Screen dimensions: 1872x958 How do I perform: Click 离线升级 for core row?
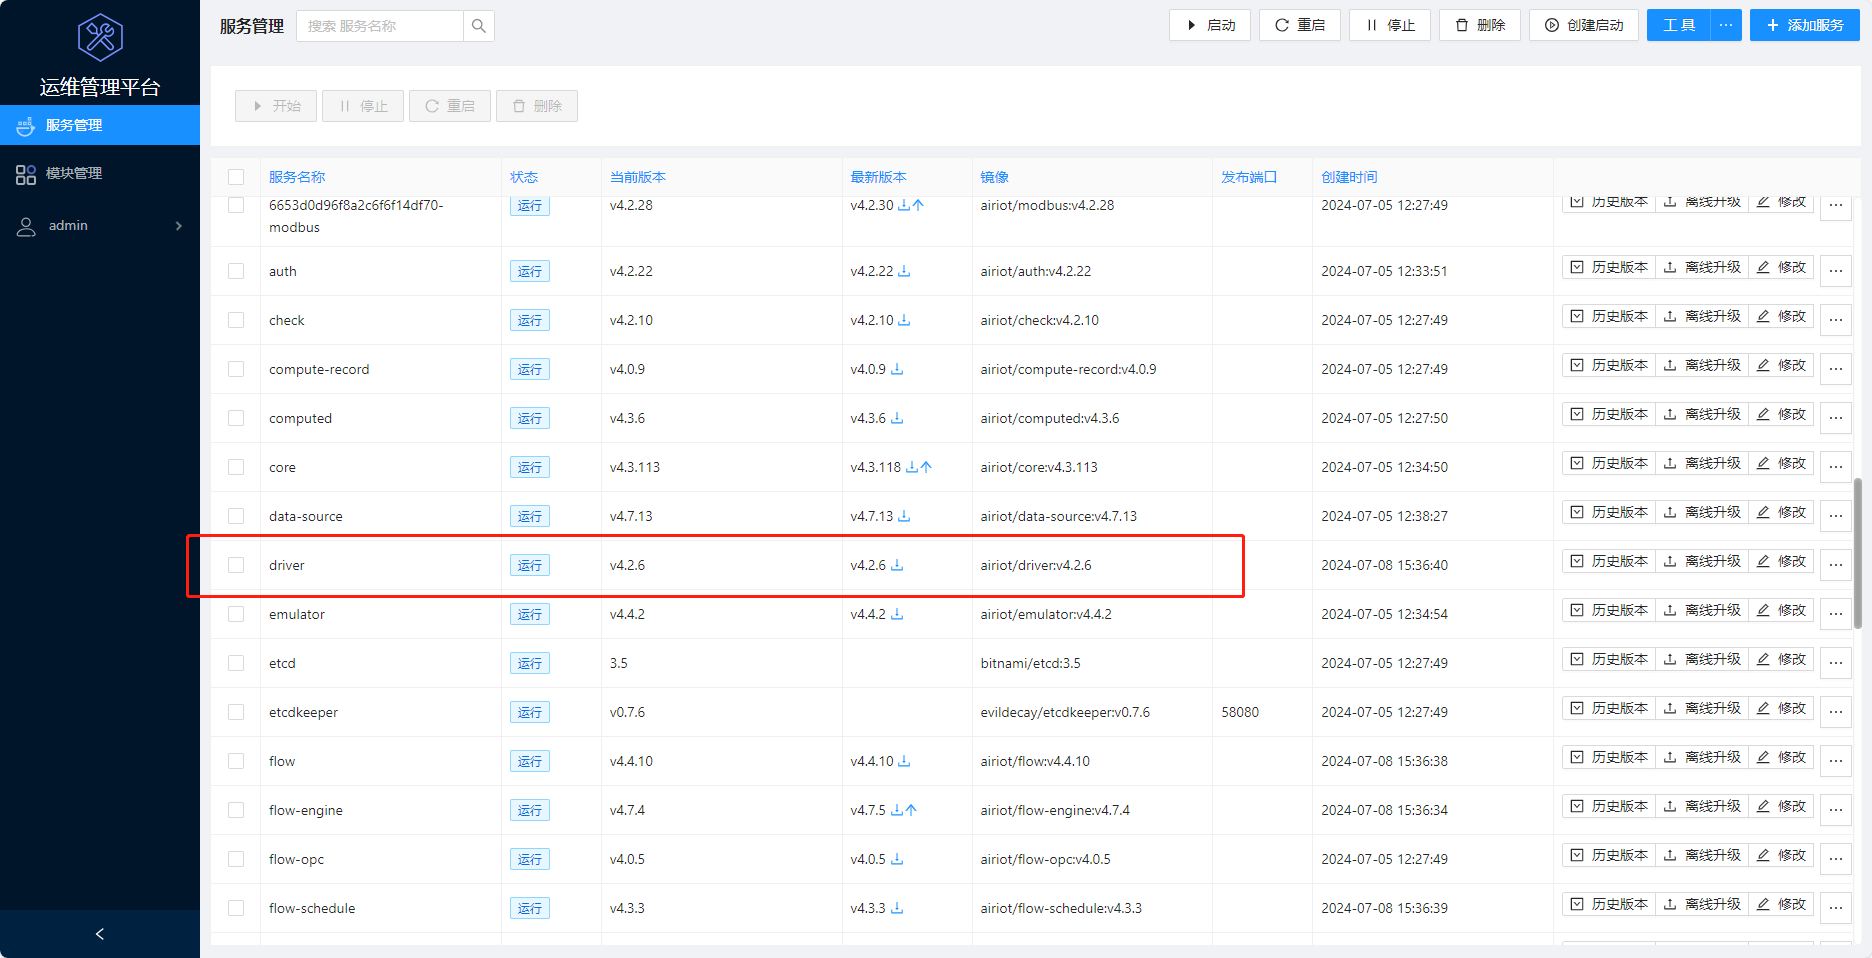[x=1702, y=463]
